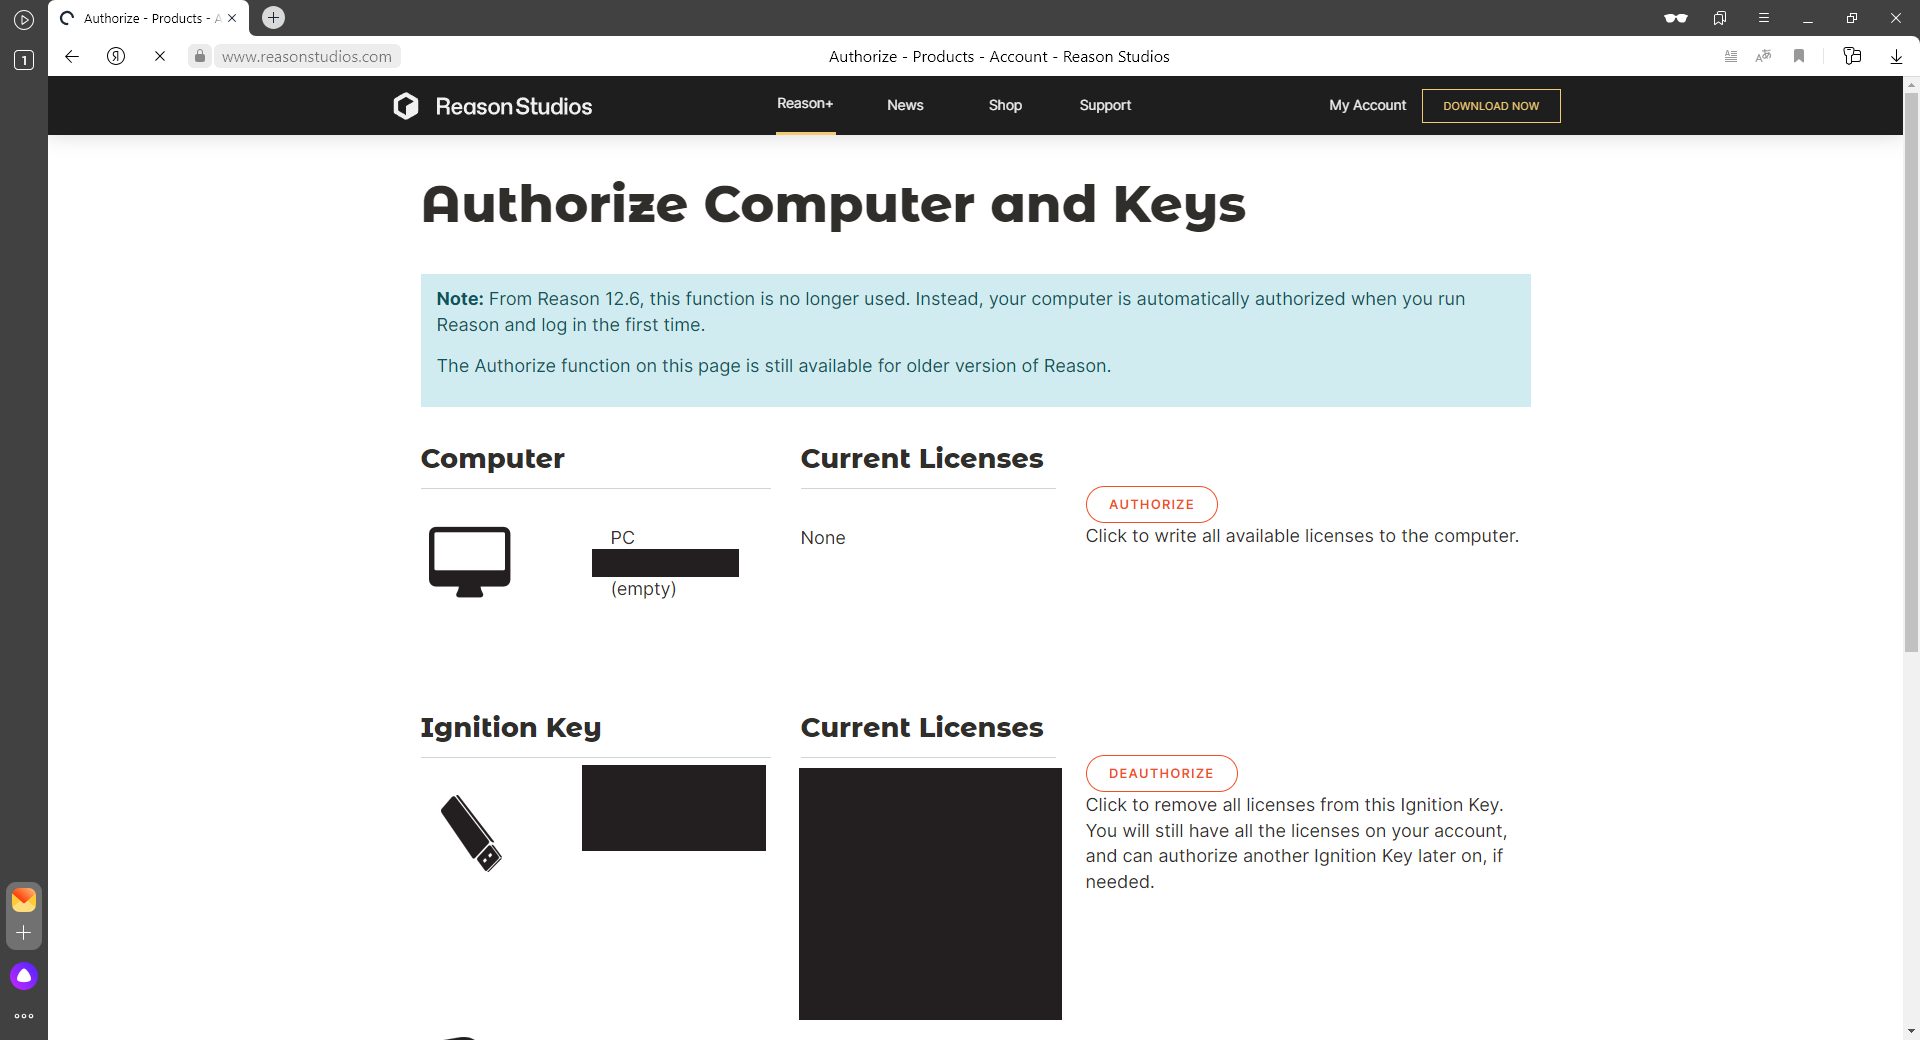Open the Yandex Mail sidebar icon

point(24,900)
